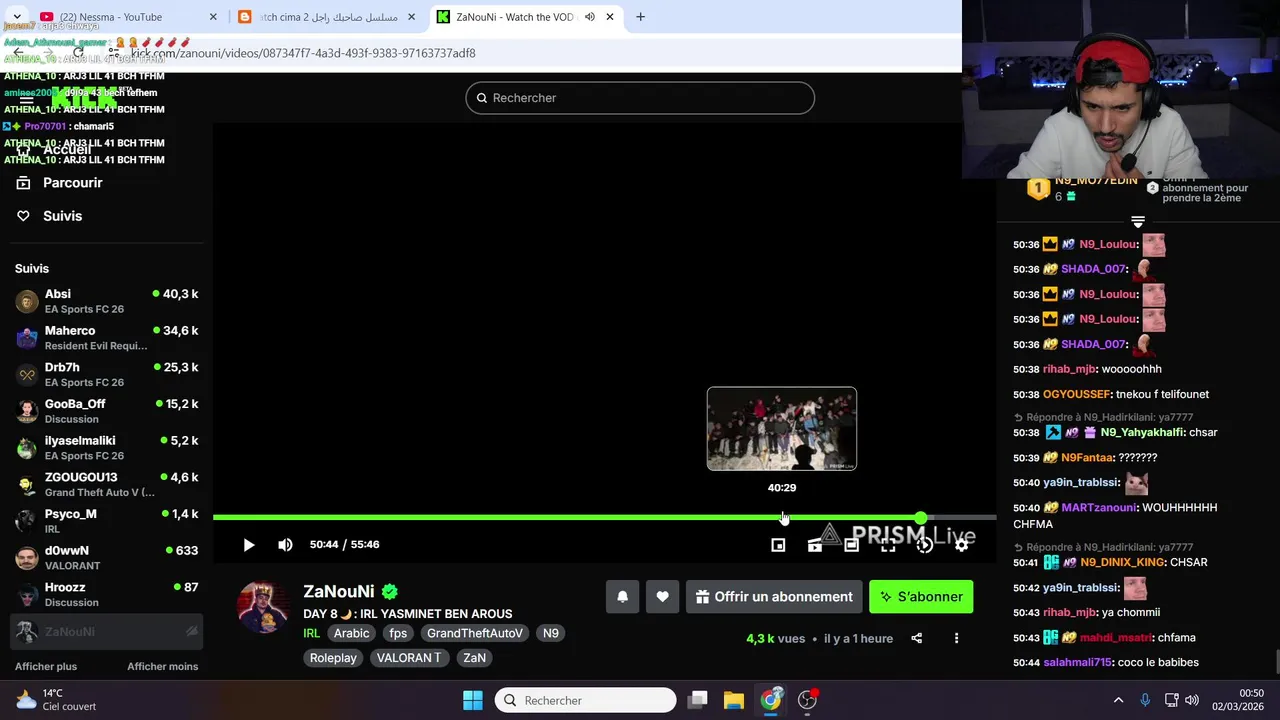Viewport: 1280px width, 720px height.
Task: Open the playback speed control
Action: pyautogui.click(x=925, y=545)
